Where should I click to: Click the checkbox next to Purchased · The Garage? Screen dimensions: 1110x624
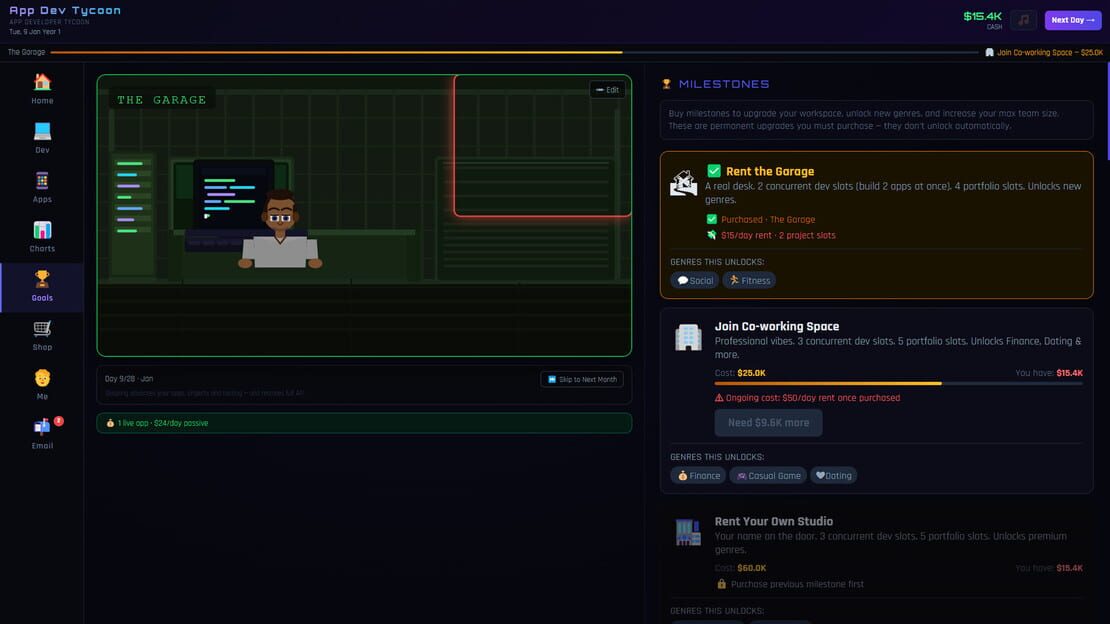coord(711,220)
